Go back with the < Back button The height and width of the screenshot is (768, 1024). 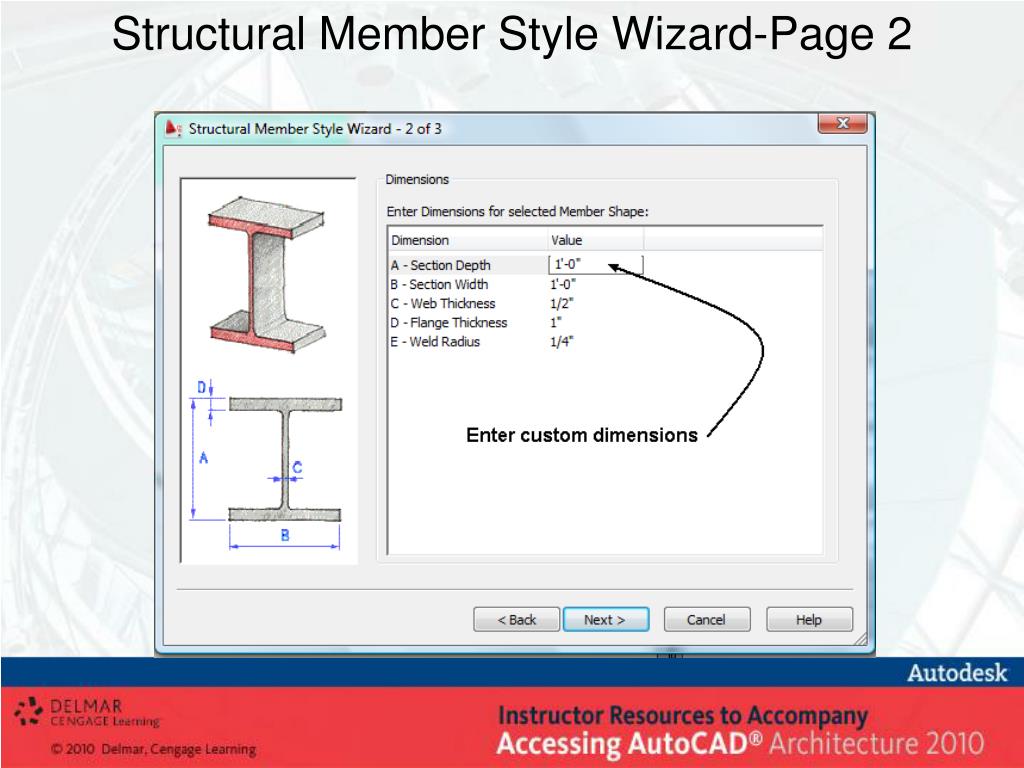click(516, 619)
